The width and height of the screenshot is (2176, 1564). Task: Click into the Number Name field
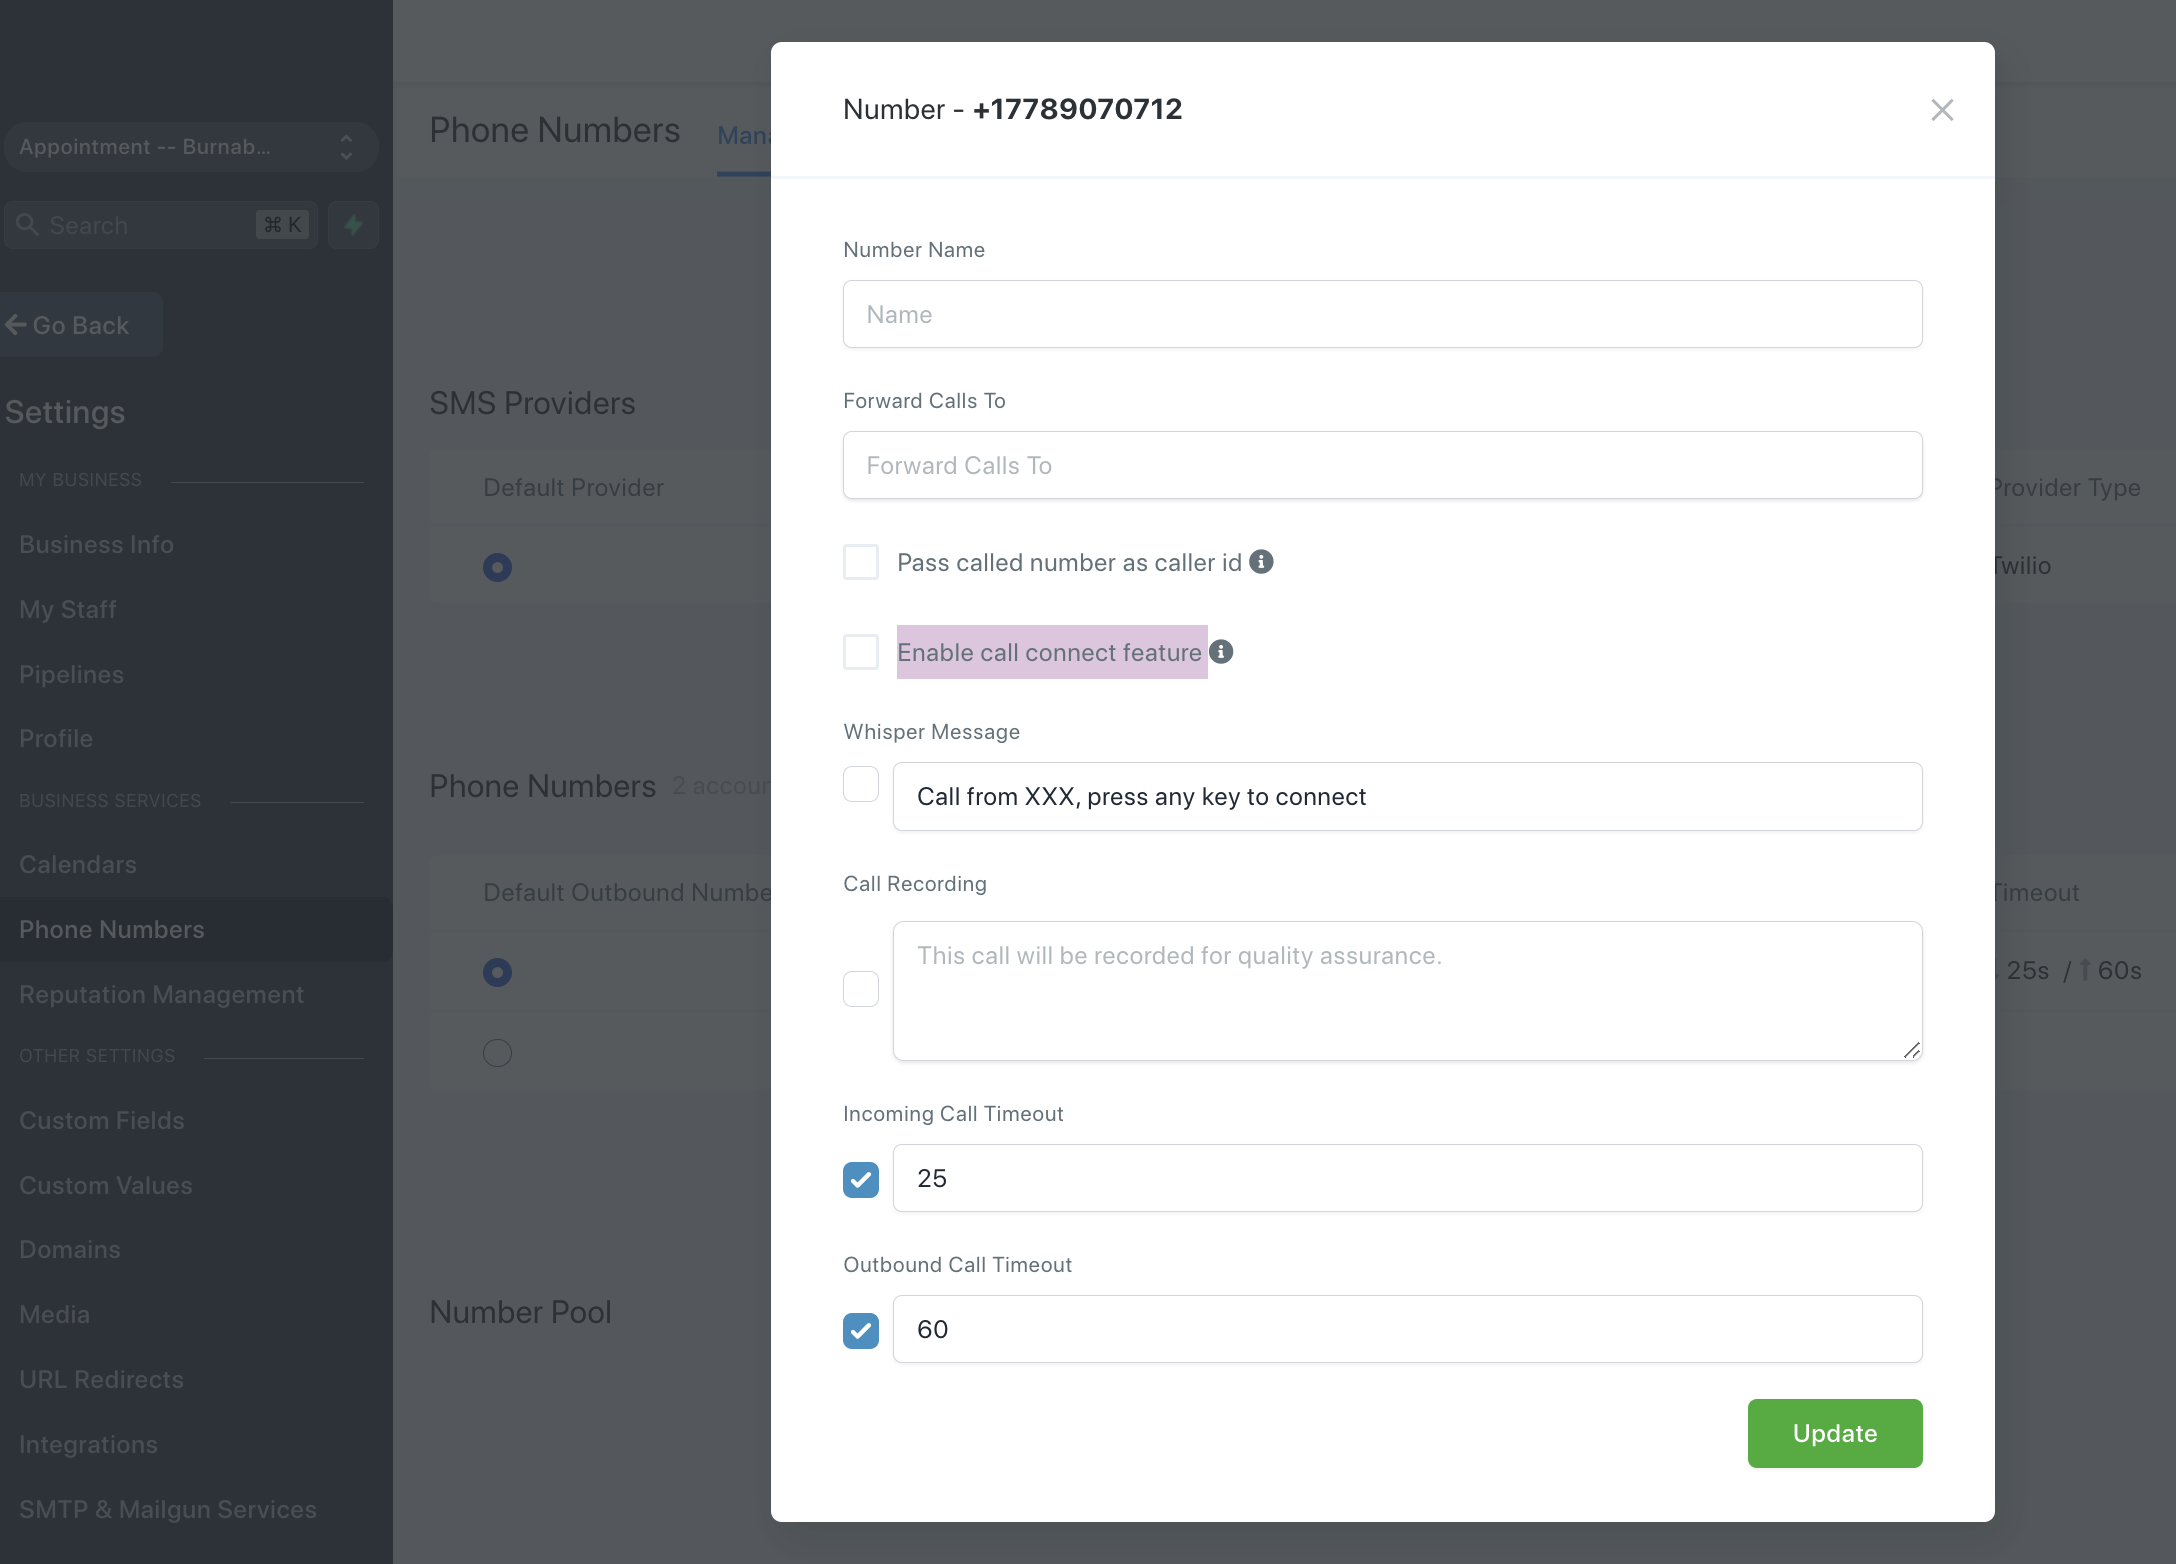1382,315
